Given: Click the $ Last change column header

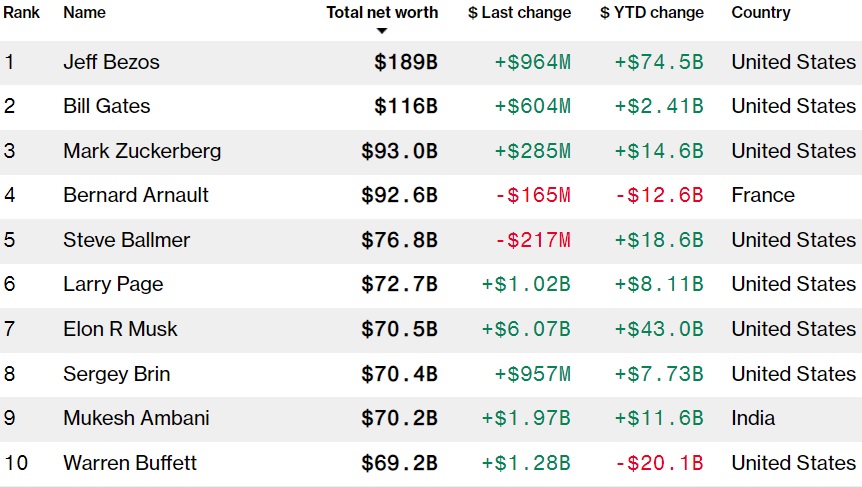Looking at the screenshot, I should tap(519, 13).
